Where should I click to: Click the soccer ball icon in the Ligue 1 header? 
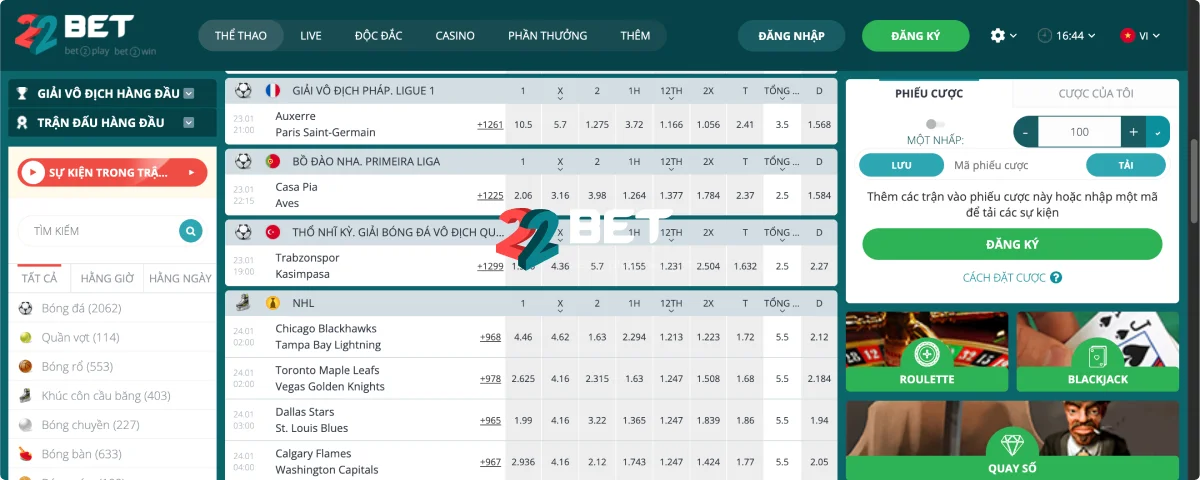tap(243, 90)
